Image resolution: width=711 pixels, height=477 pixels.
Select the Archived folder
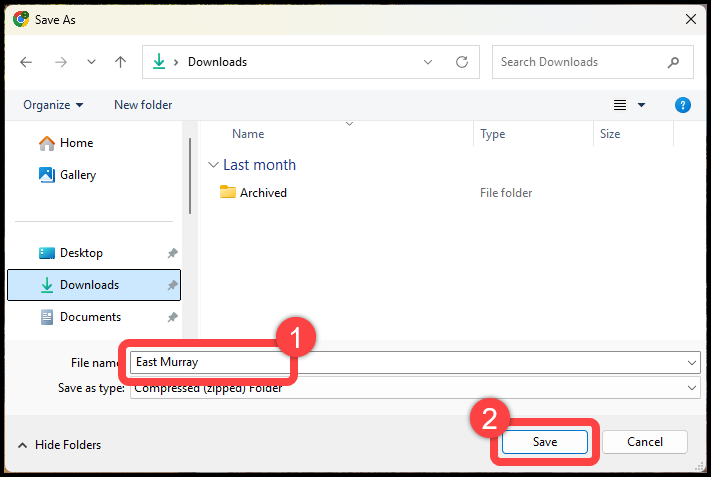263,193
